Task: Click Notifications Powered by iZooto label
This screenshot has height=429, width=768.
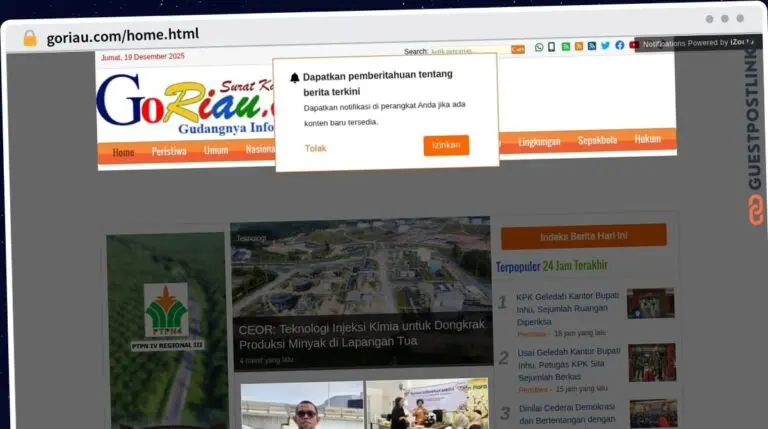Action: [x=698, y=43]
